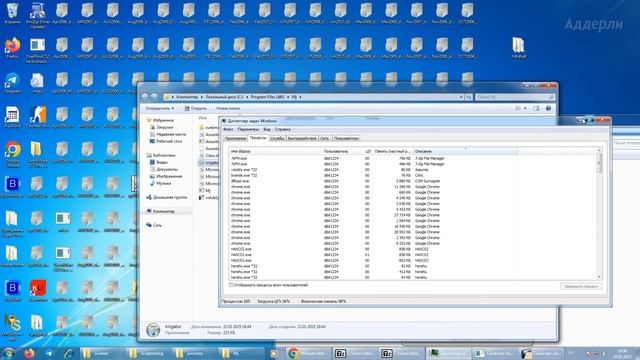Open the Справка menu in Task Manager
Screen dimensions: 640x360
click(x=282, y=129)
